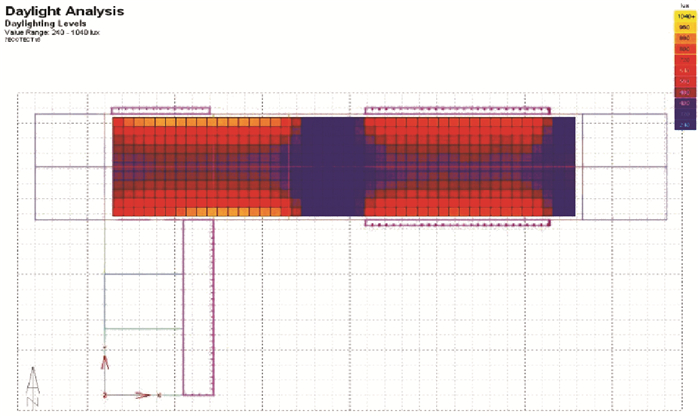This screenshot has height=418, width=700.
Task: Select the 800 lux legend swatch
Action: click(x=683, y=51)
